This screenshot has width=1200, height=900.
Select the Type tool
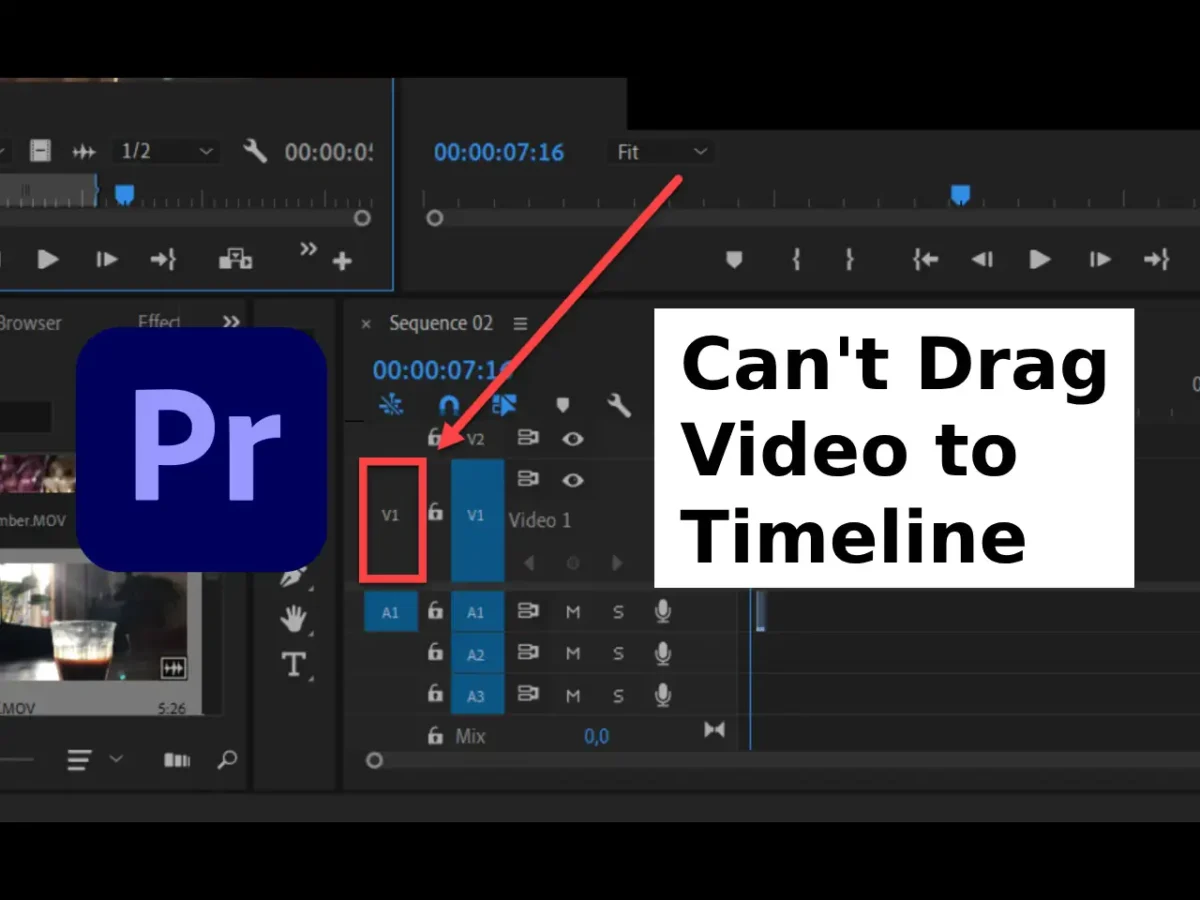293,664
